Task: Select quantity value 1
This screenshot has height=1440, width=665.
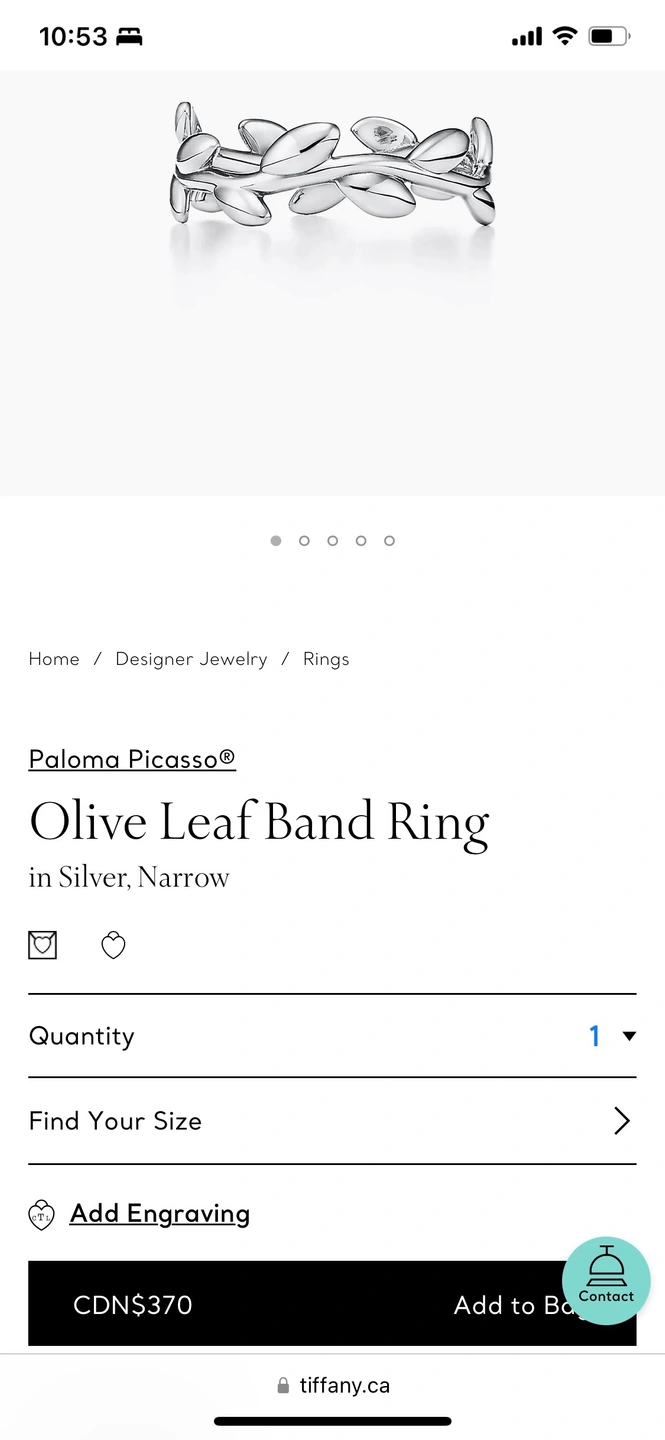Action: click(x=595, y=1036)
